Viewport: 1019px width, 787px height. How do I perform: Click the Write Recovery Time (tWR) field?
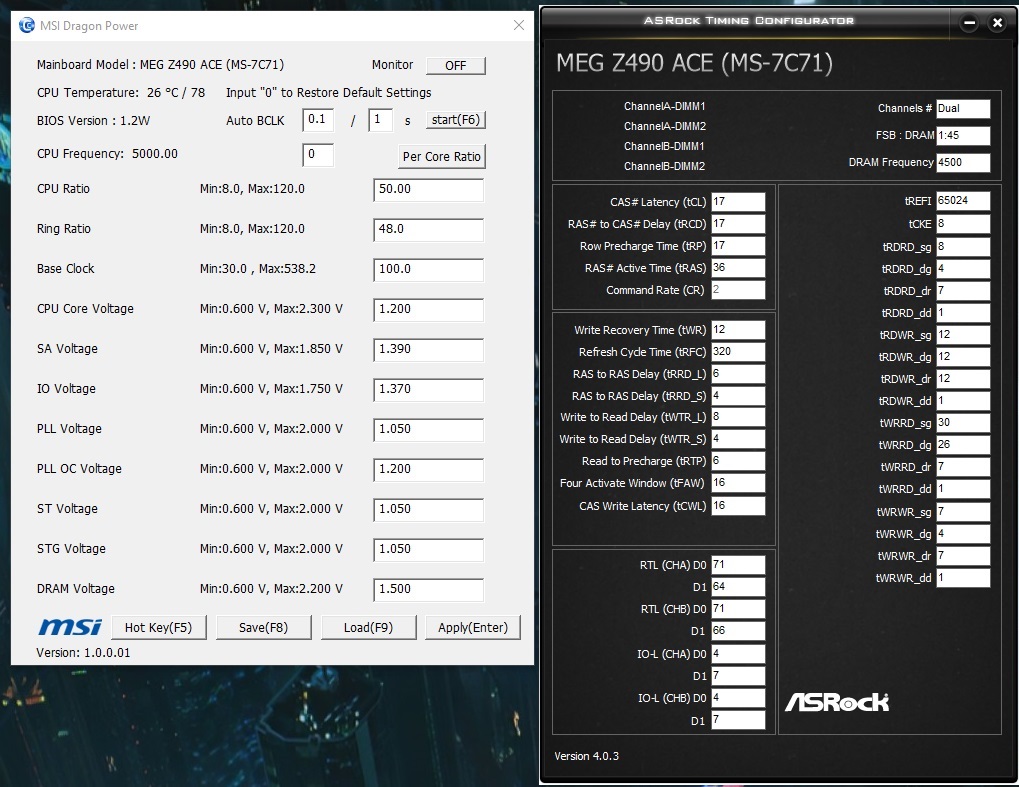[738, 330]
